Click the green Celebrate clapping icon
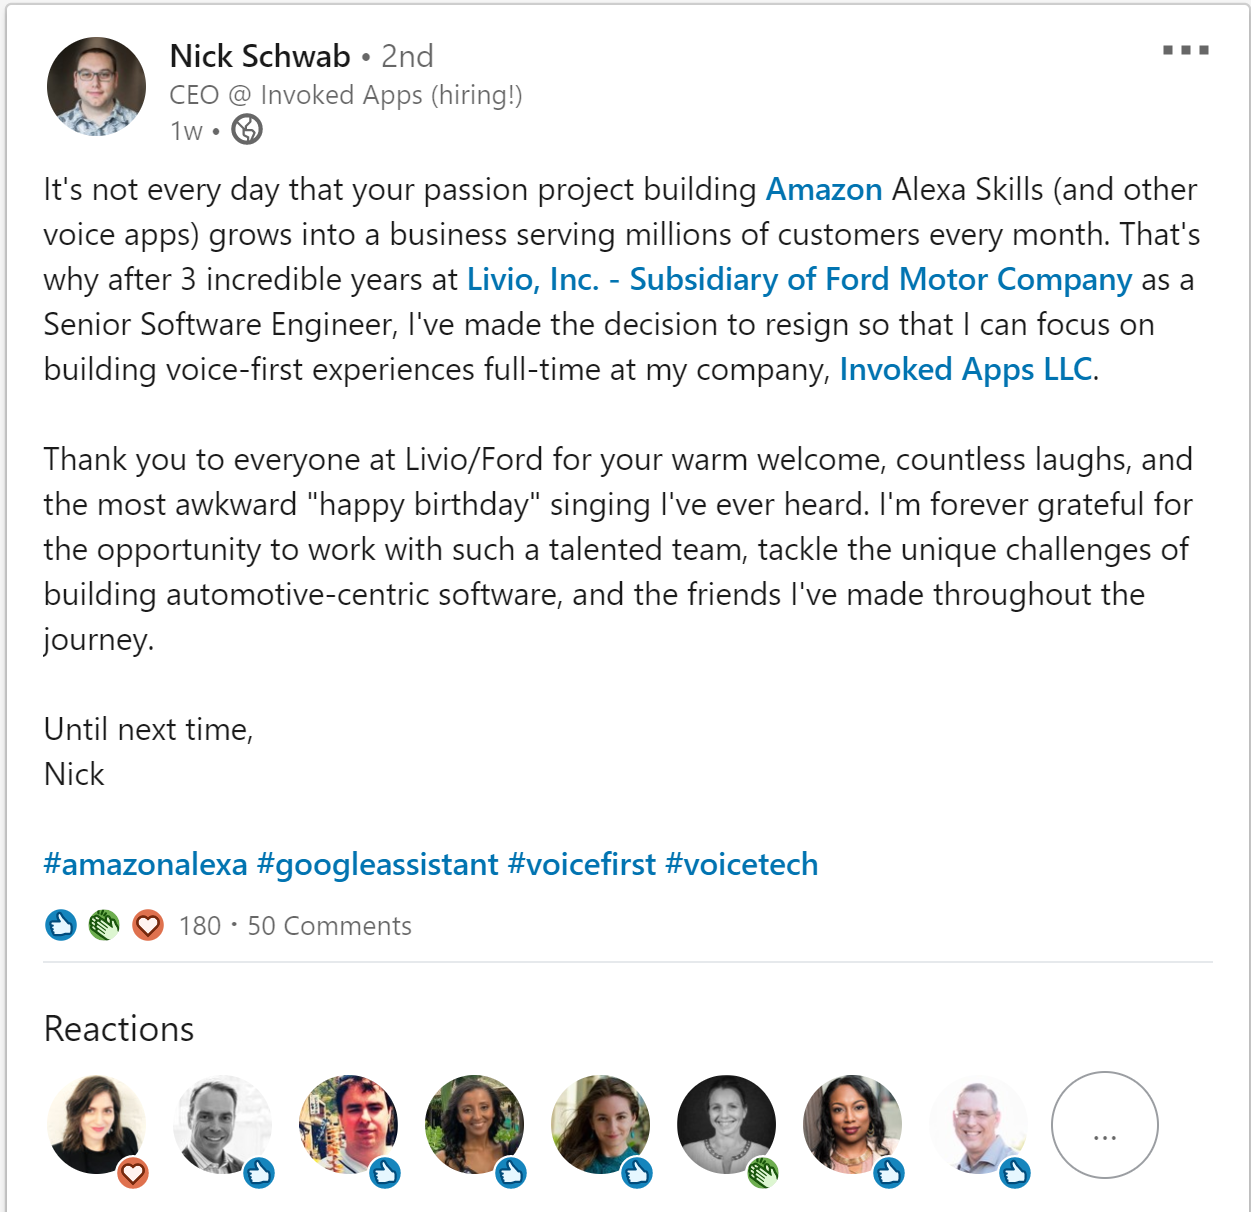1251x1212 pixels. point(104,925)
